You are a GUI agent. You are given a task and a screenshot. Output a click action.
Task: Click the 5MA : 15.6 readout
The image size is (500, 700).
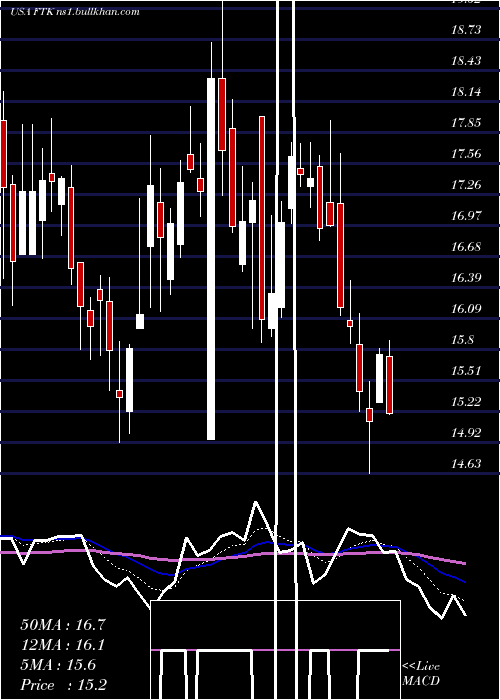pos(58,665)
